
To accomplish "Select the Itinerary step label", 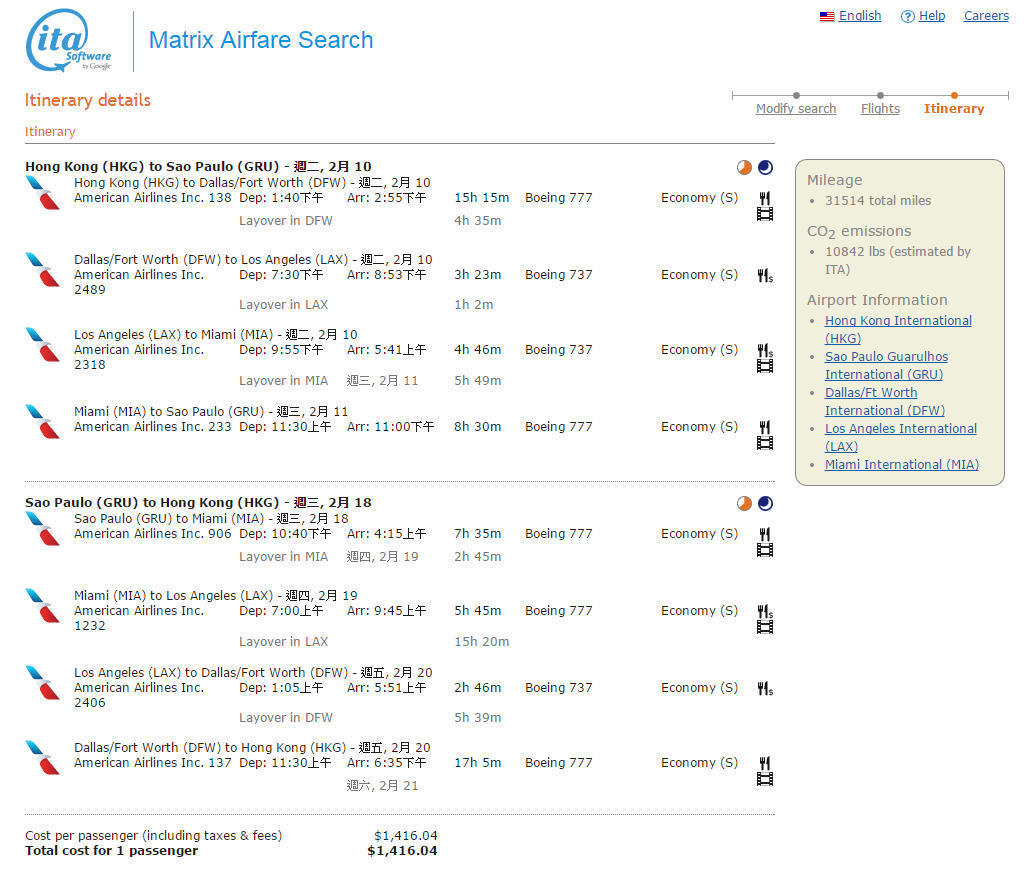I will point(953,109).
